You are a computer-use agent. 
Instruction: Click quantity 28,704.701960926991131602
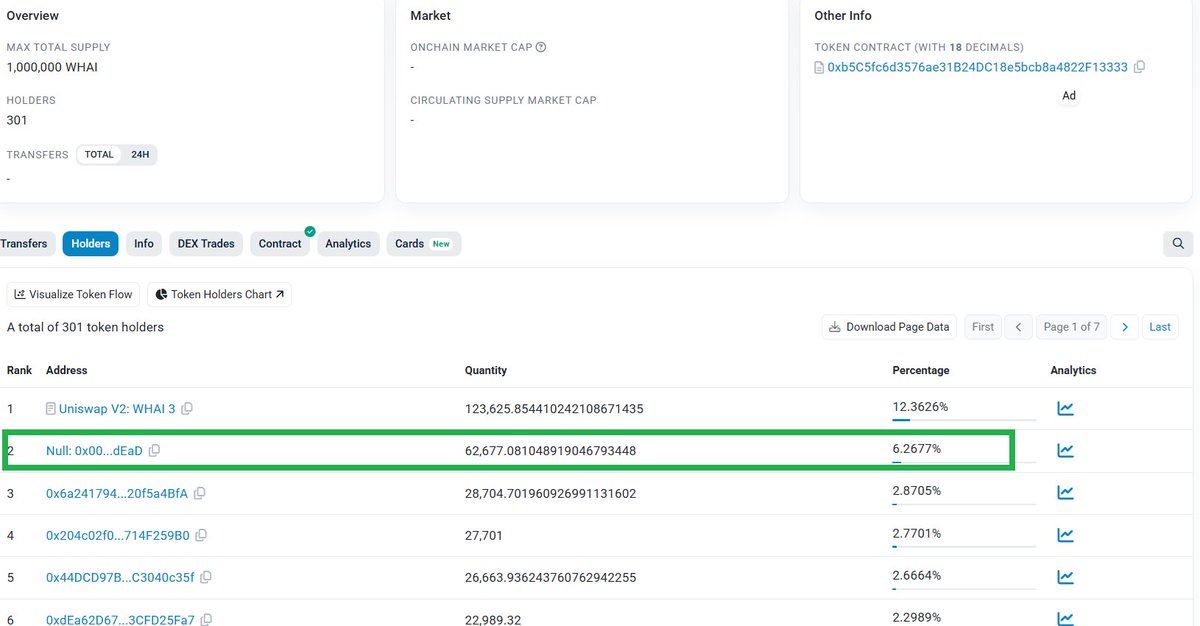(550, 493)
